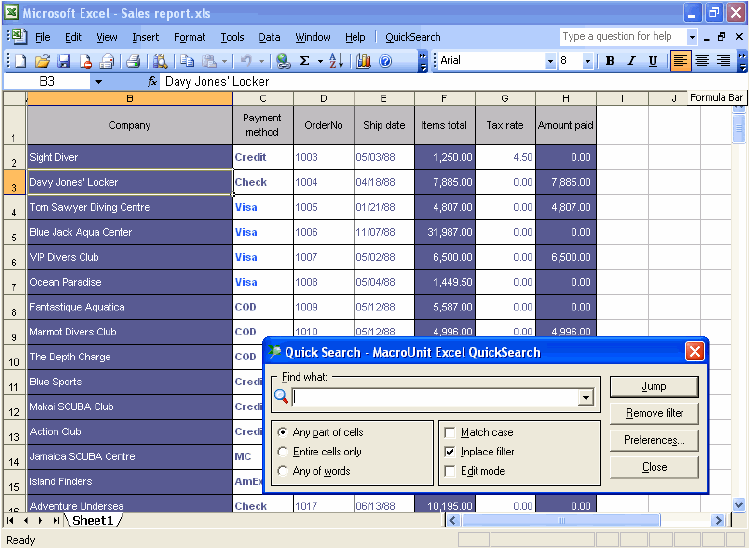Open the help question box dropdown
This screenshot has height=550, width=750.
pyautogui.click(x=692, y=37)
